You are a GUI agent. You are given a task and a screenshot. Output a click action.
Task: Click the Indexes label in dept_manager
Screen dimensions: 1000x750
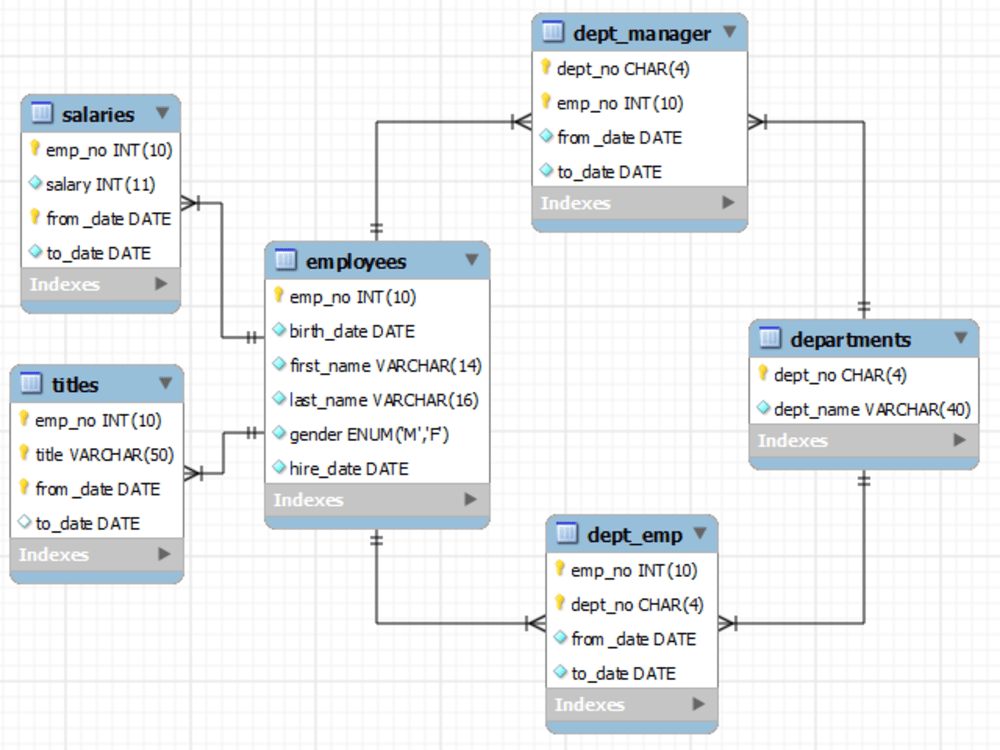coord(576,203)
